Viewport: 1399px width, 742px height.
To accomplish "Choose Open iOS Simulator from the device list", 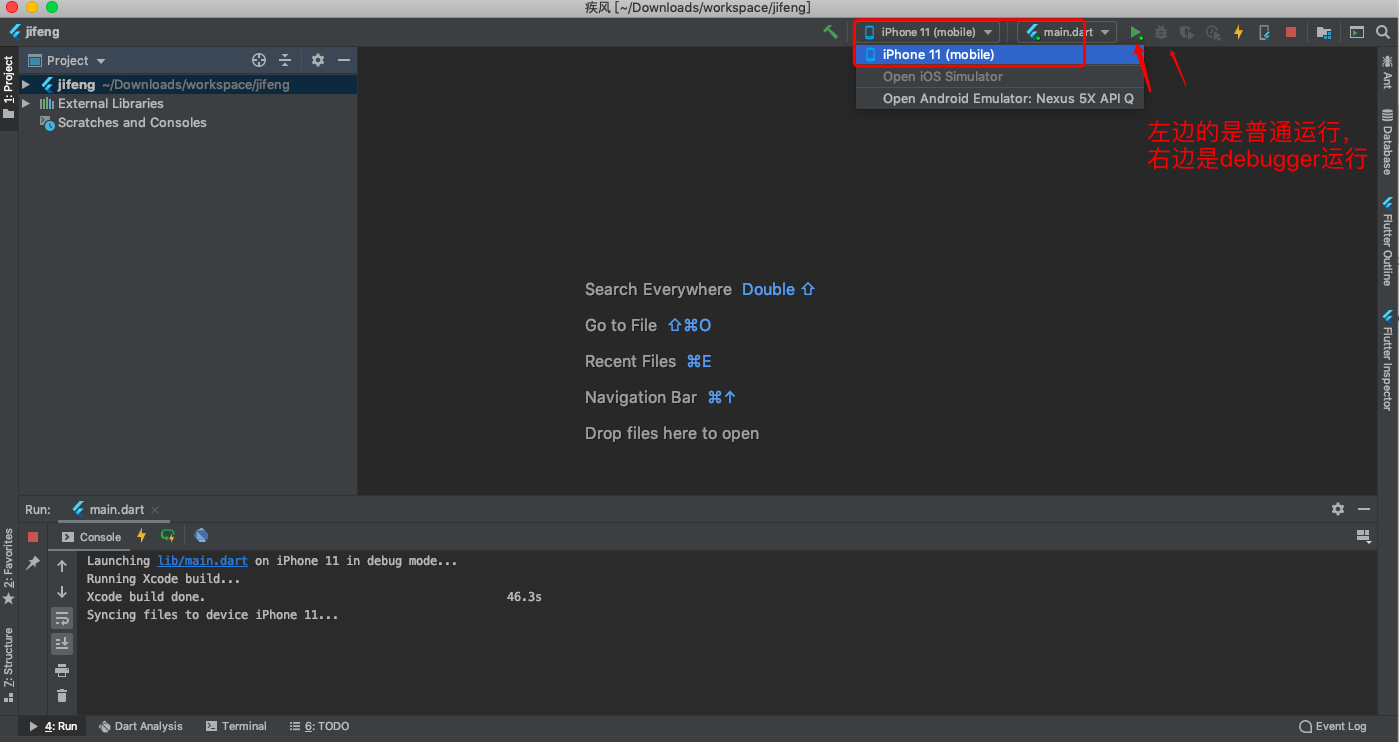I will tap(999, 77).
